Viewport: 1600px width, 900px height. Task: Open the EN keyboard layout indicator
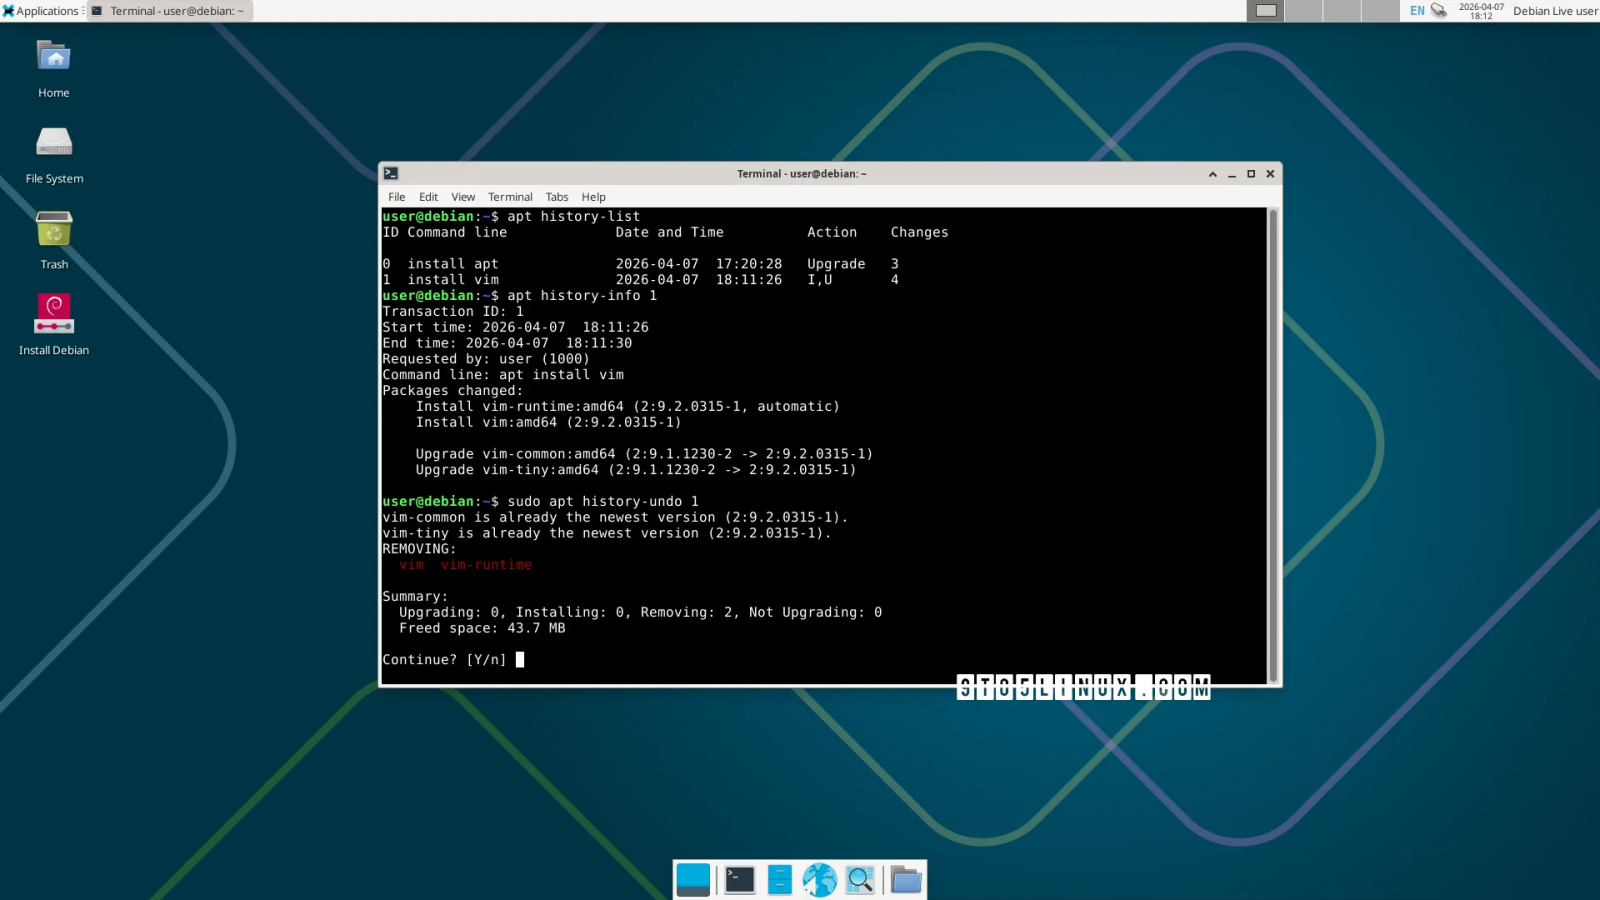click(1417, 11)
